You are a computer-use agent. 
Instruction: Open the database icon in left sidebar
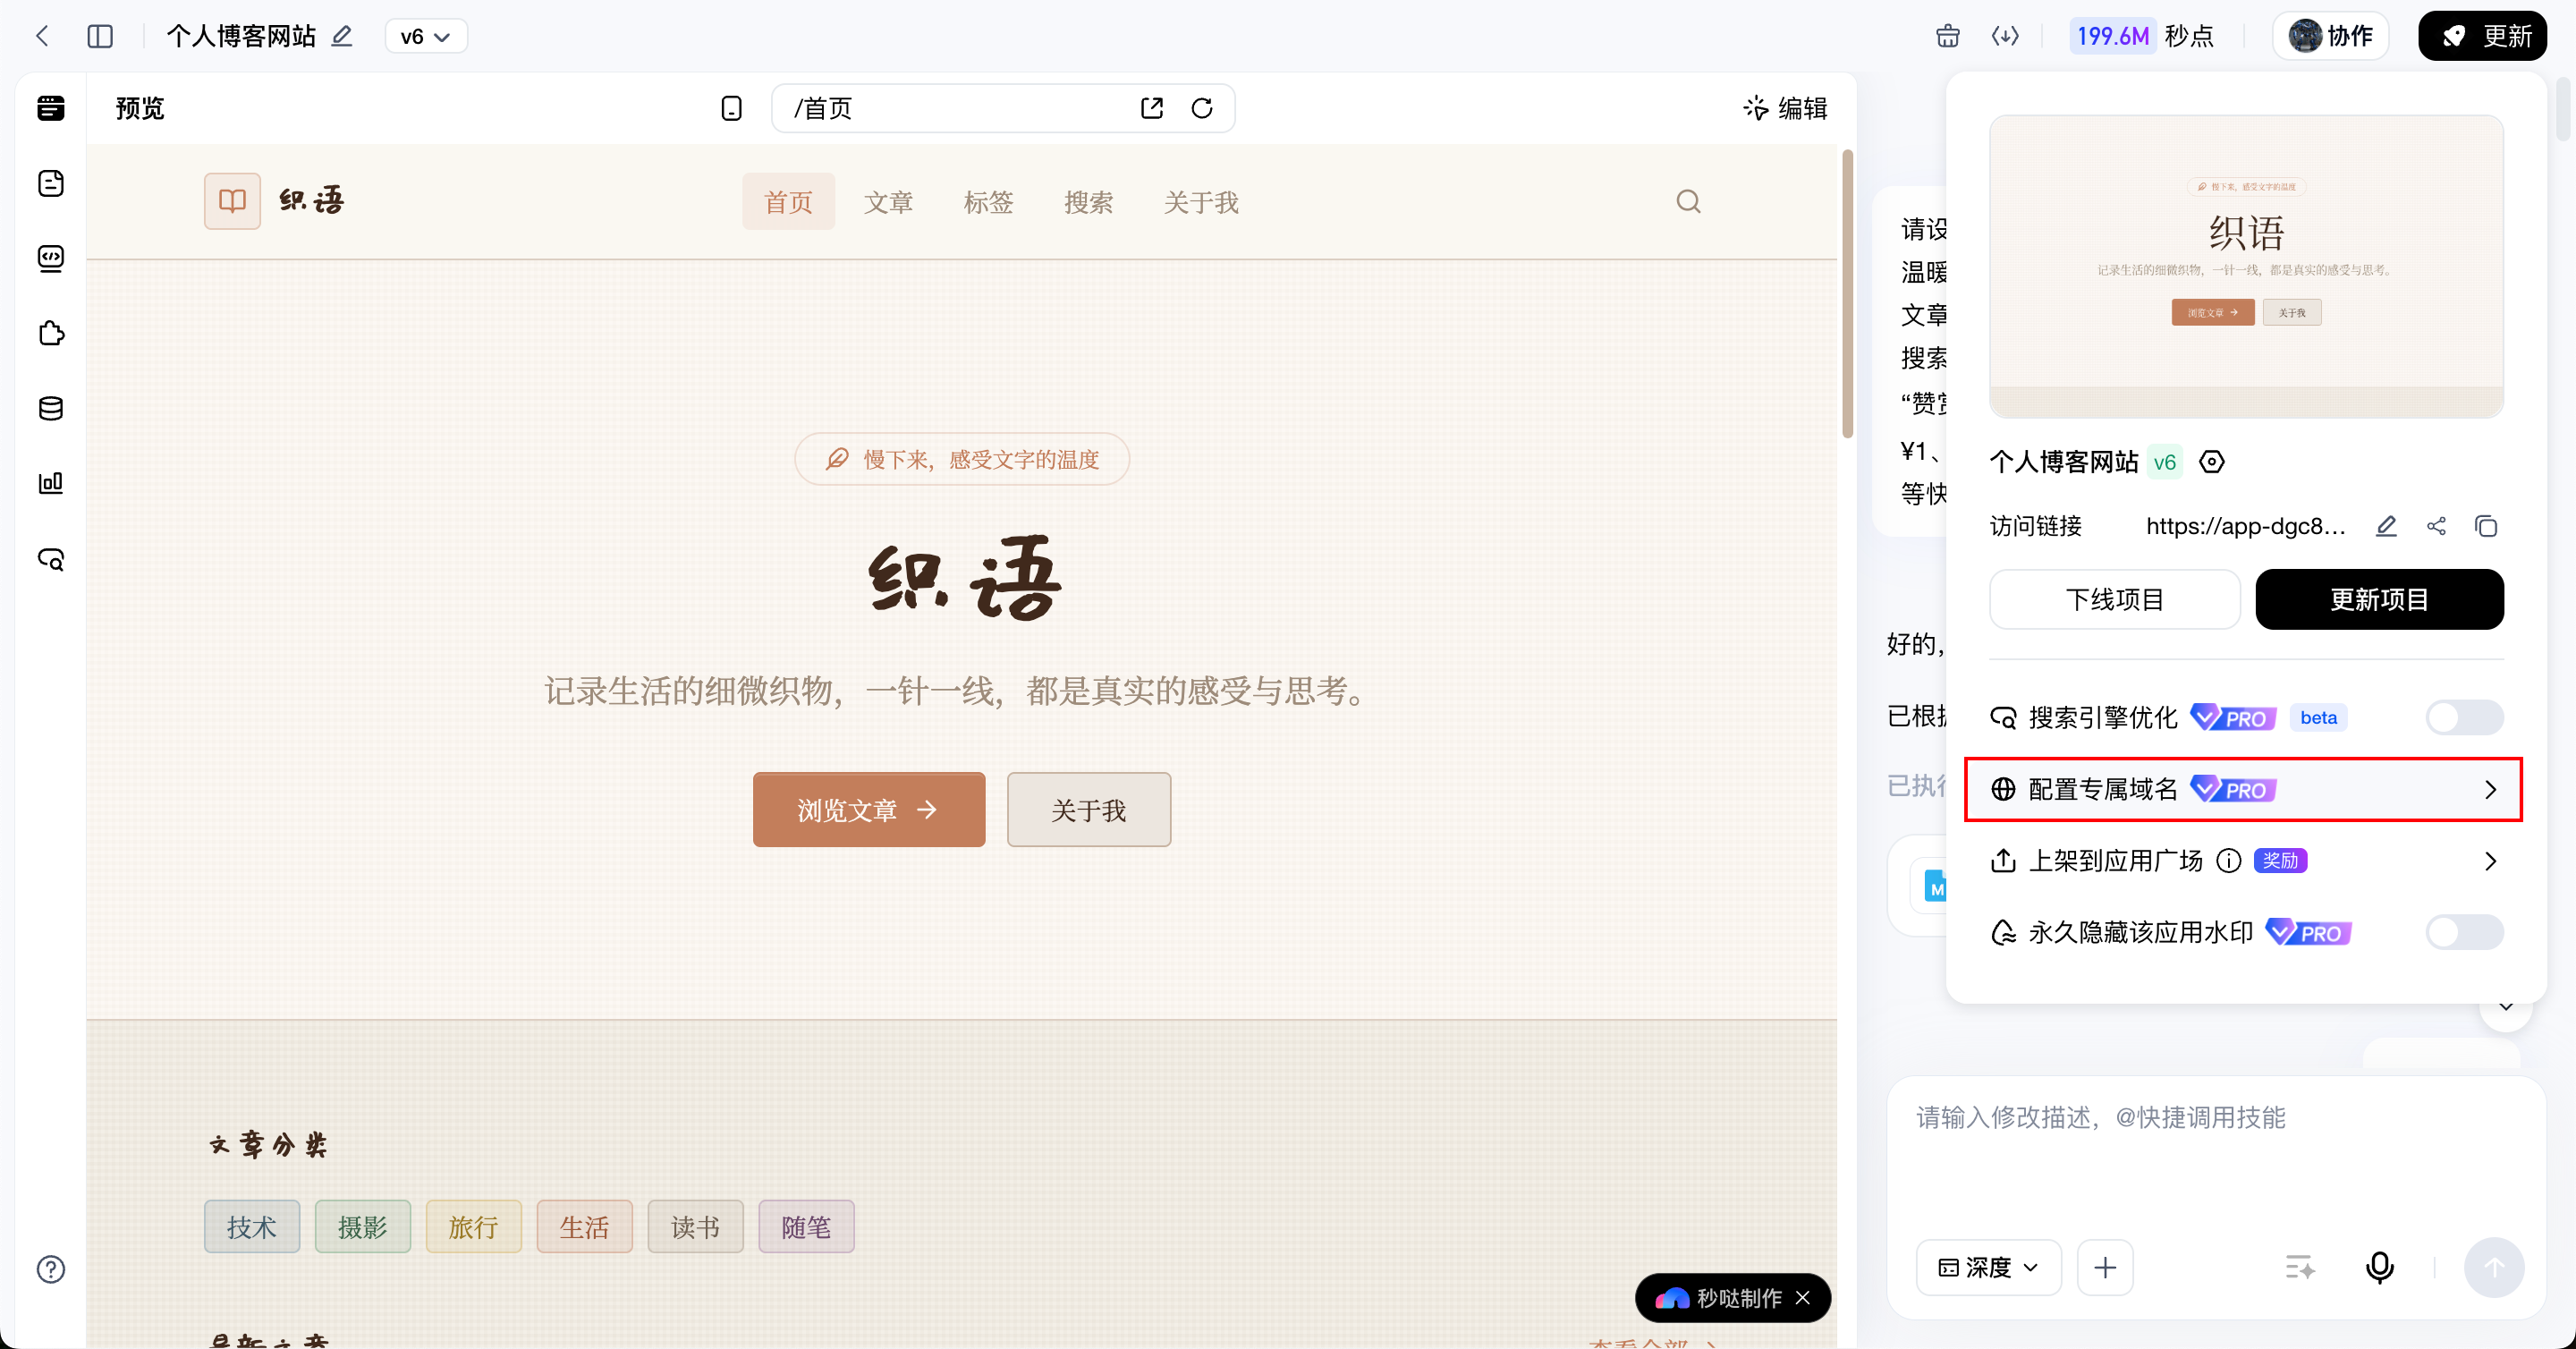51,408
